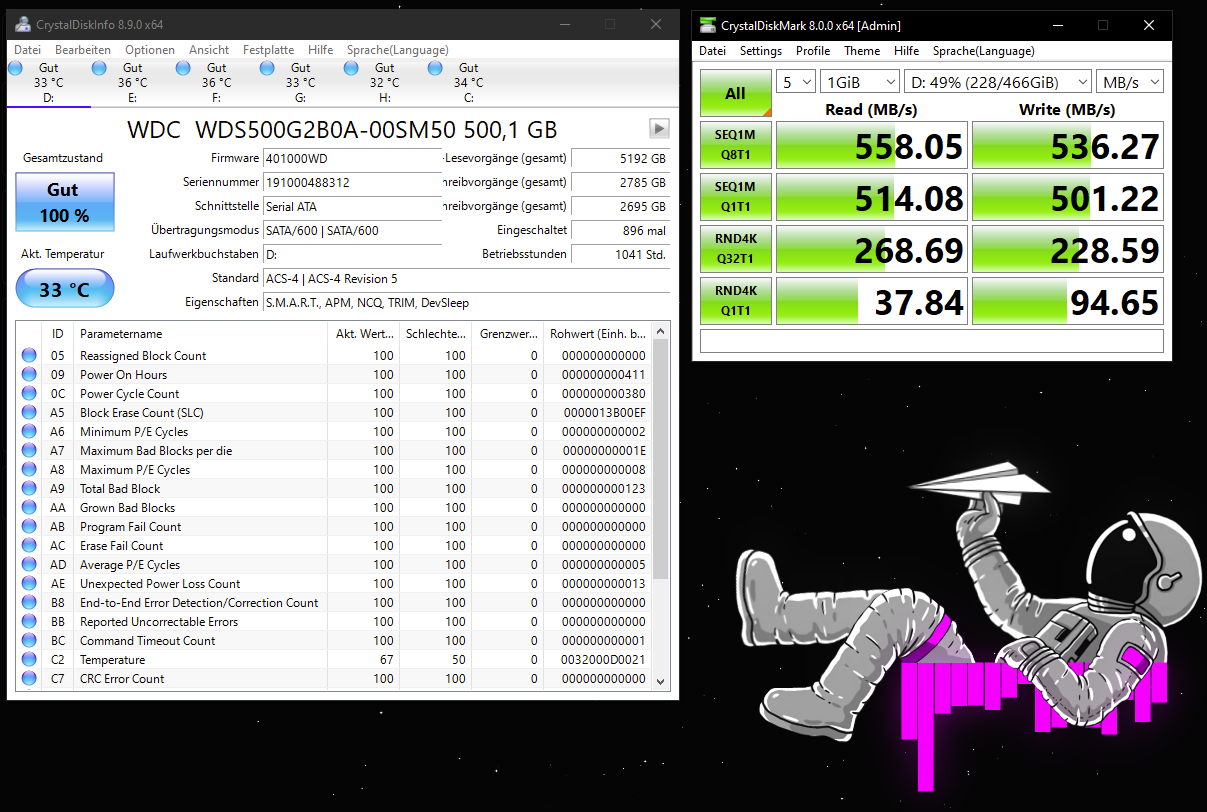This screenshot has width=1207, height=812.
Task: Click the next disk arrow button
Action: pos(659,128)
